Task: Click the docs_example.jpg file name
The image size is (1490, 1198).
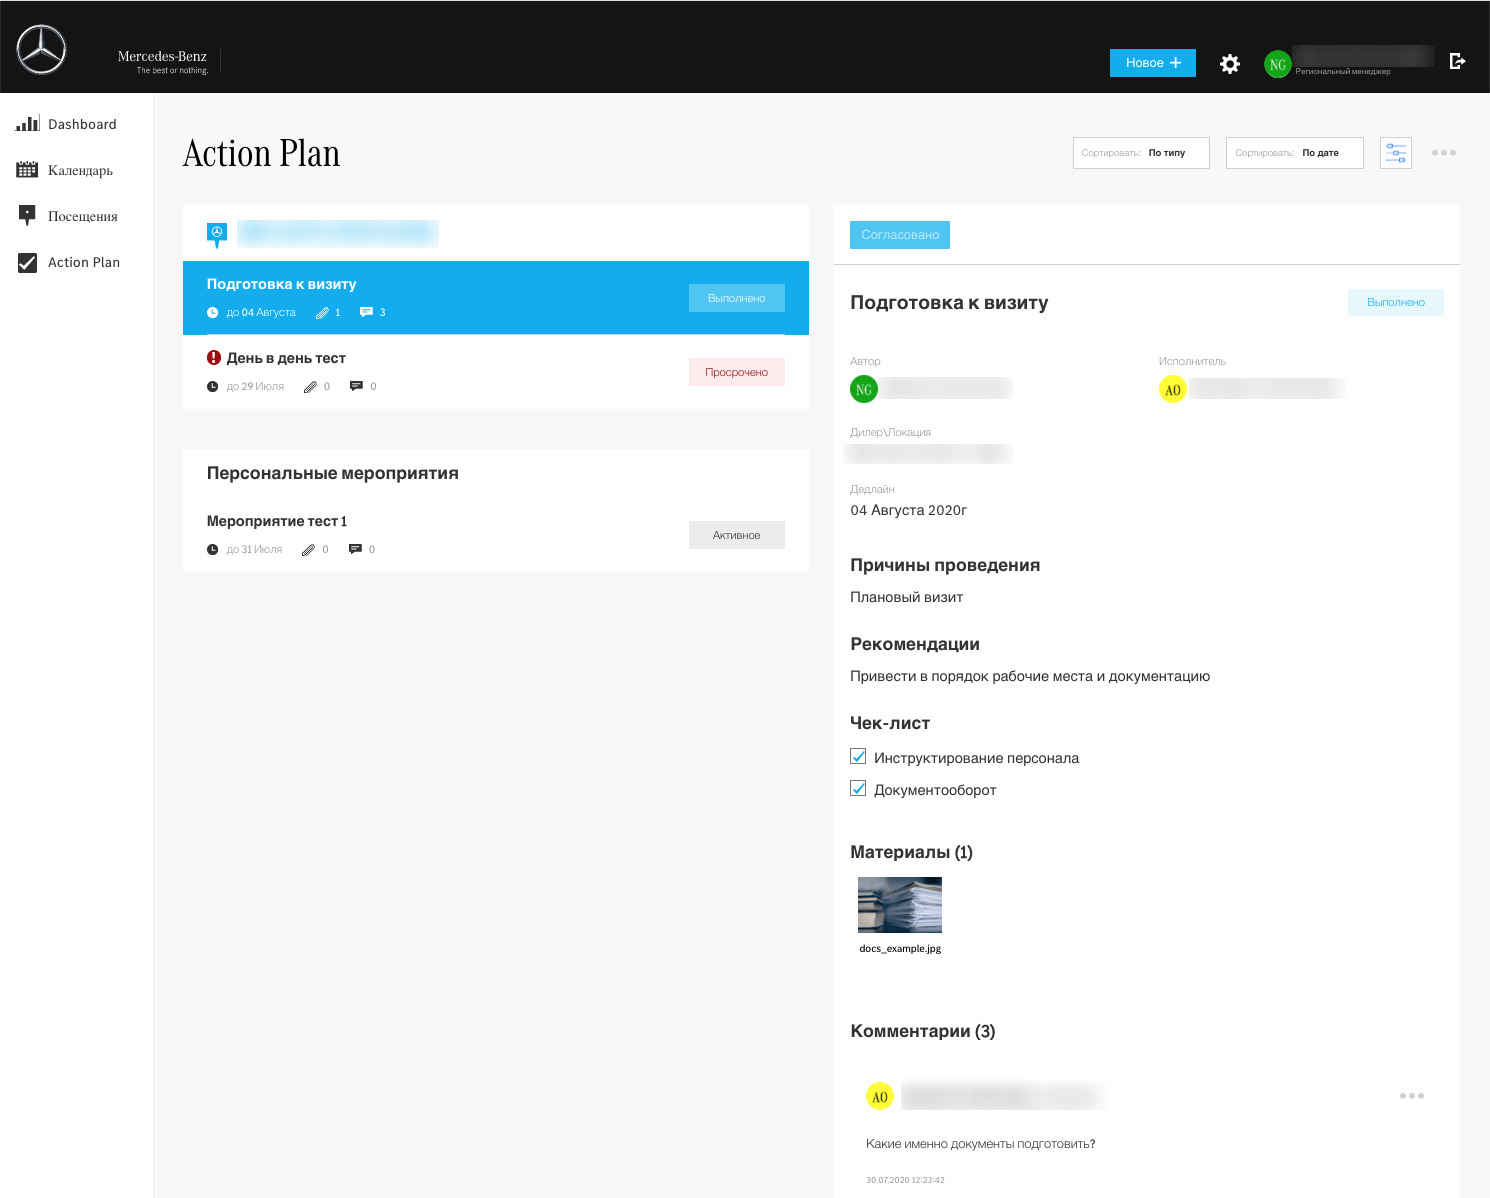Action: [900, 949]
